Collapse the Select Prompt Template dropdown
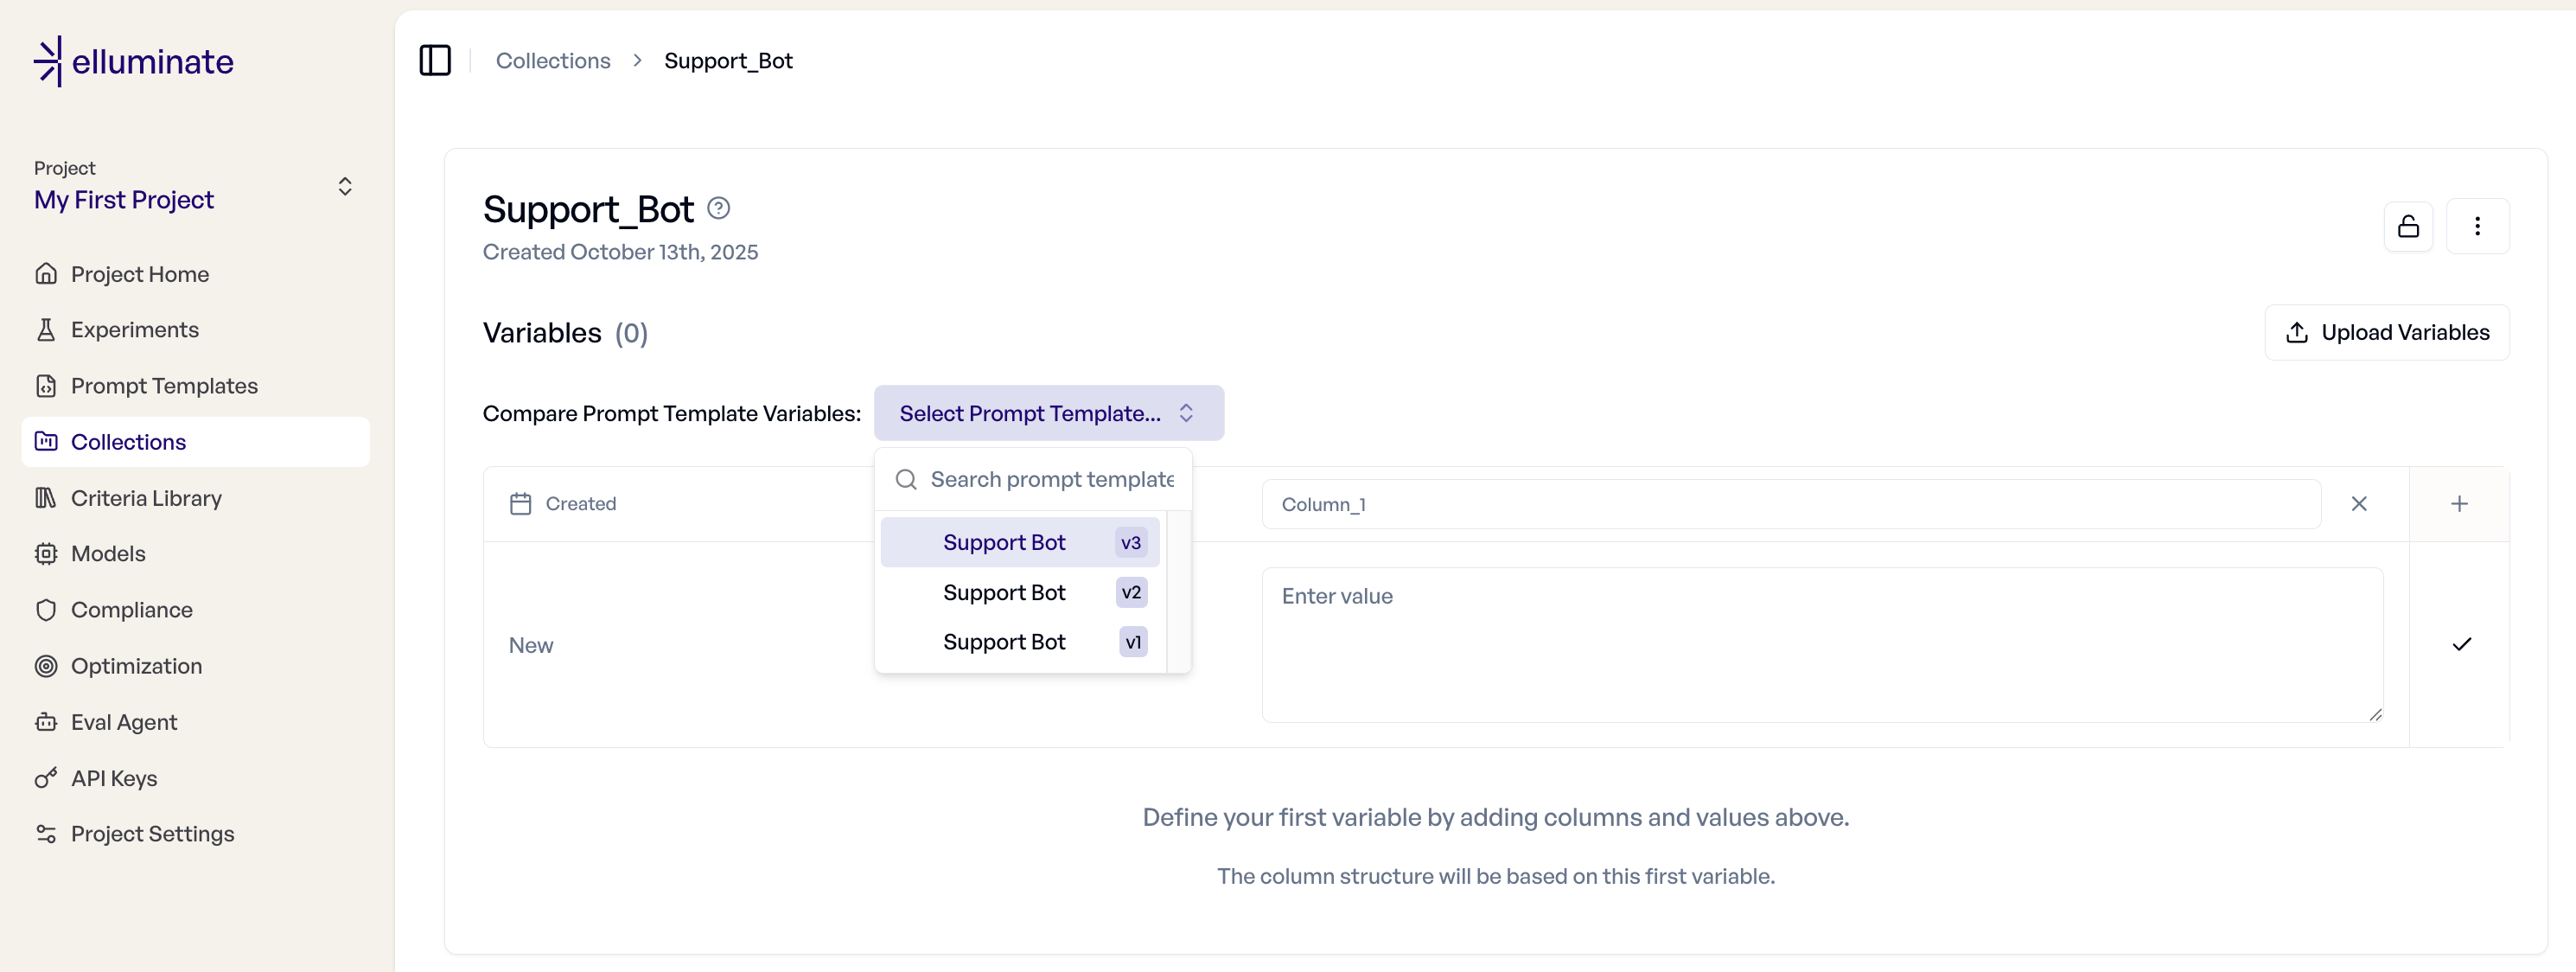Viewport: 2576px width, 972px height. [1048, 413]
